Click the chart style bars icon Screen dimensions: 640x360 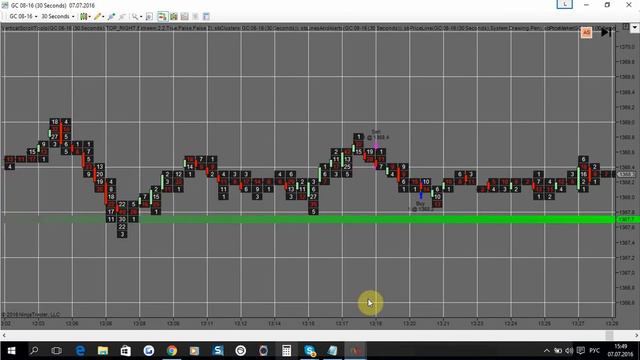[x=83, y=16]
